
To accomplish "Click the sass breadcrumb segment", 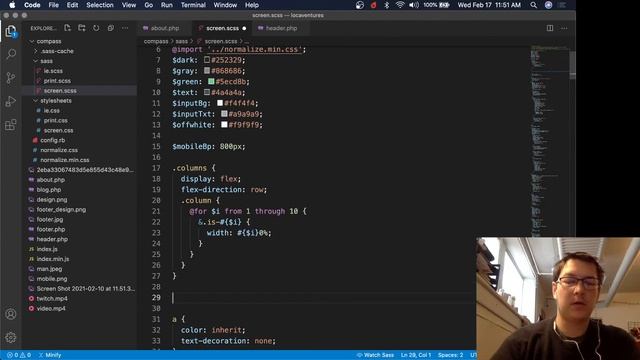I will coord(182,41).
